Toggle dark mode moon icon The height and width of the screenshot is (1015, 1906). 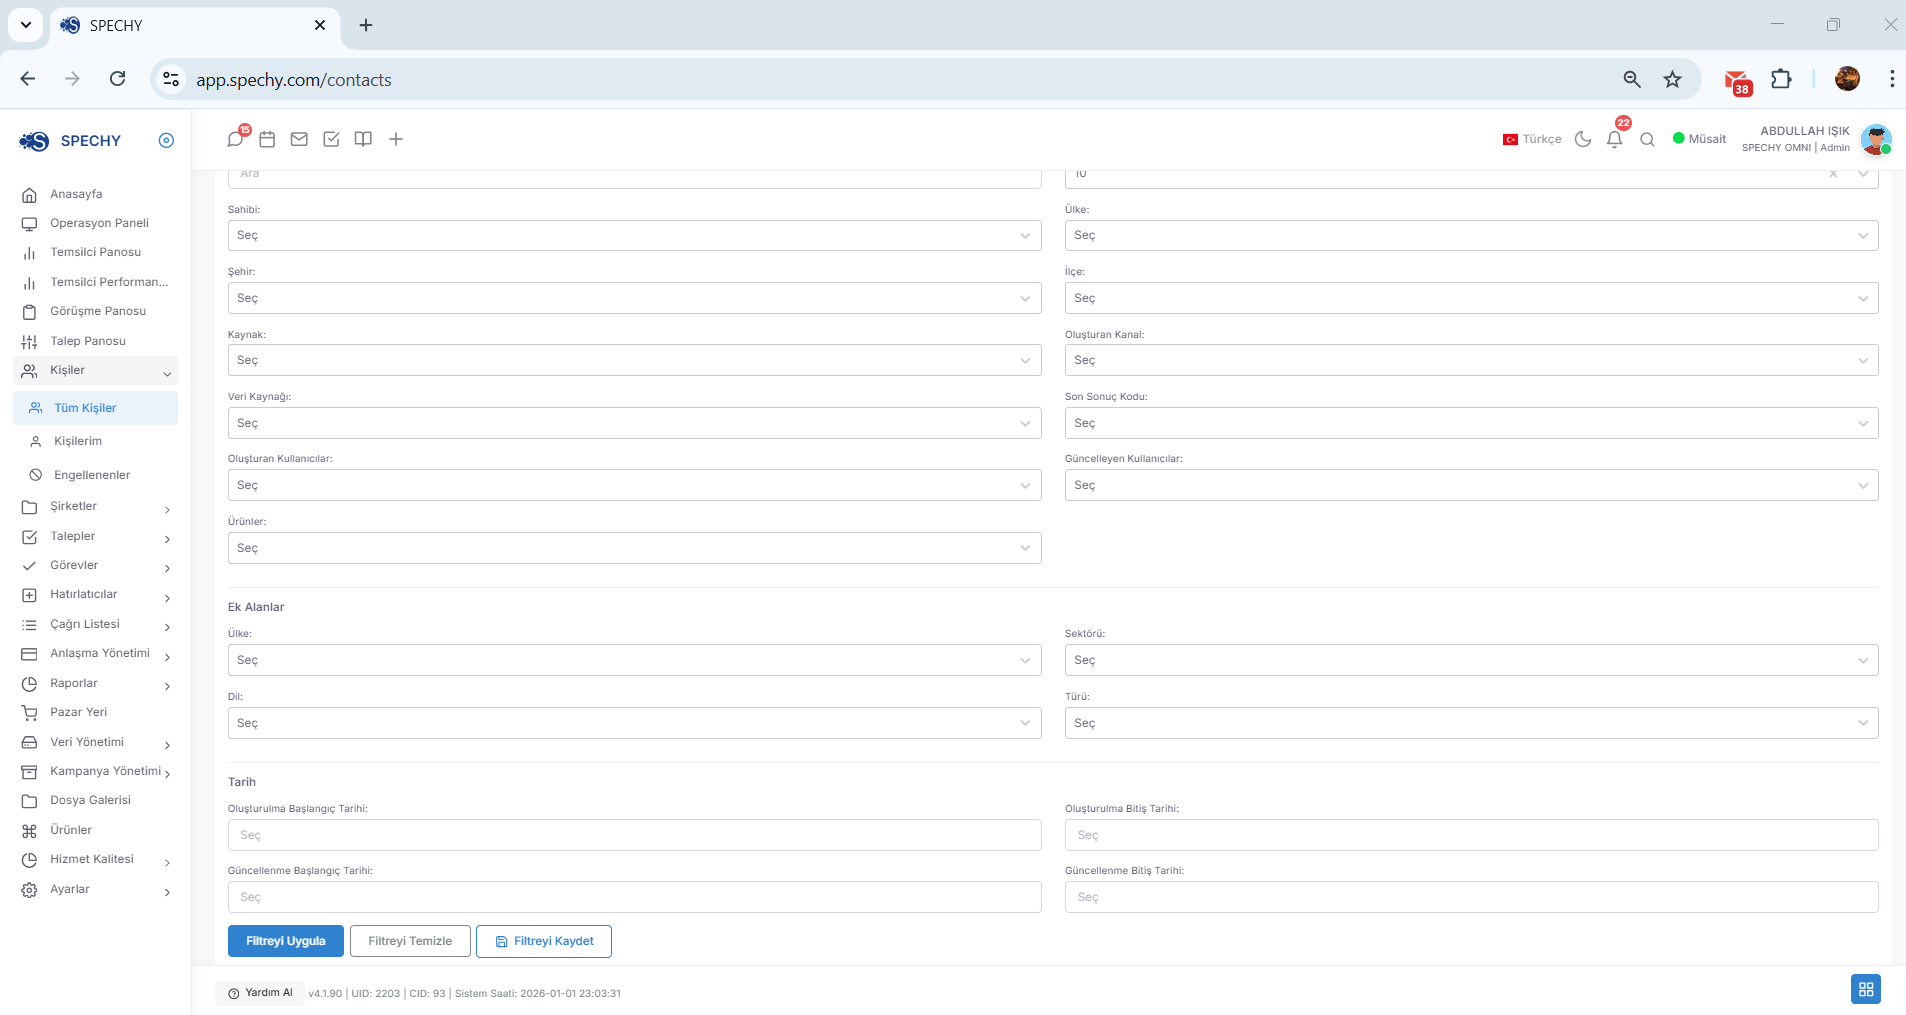click(x=1583, y=139)
